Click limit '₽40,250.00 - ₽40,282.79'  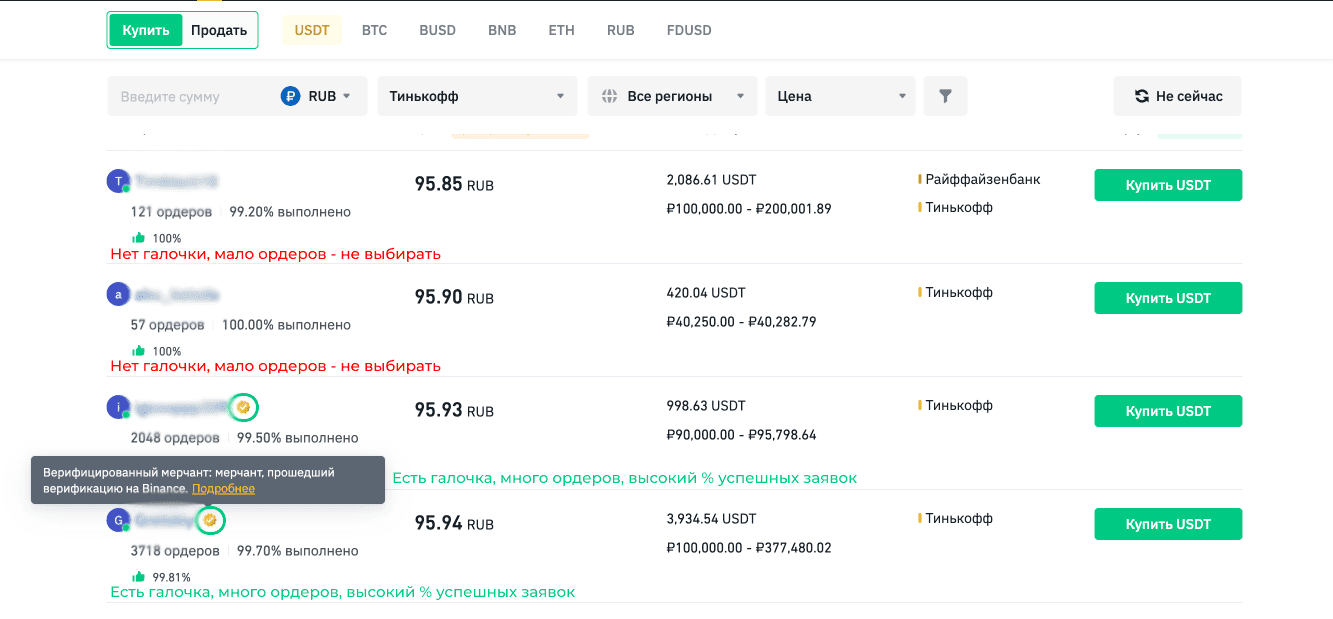coord(741,322)
